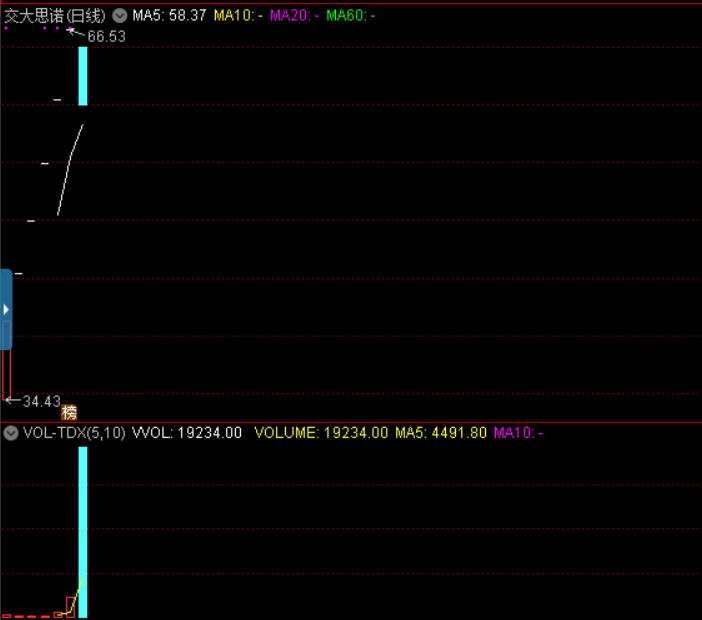
Task: Click the volume MA5: 4491.80 label
Action: click(441, 433)
